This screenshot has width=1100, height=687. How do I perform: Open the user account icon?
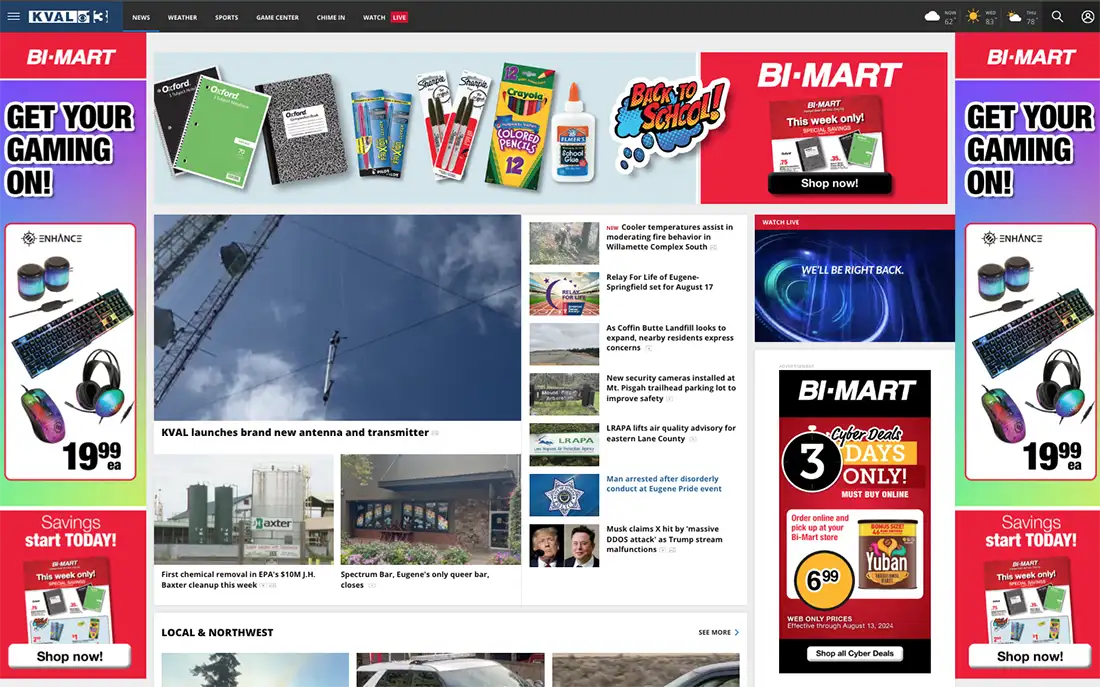tap(1087, 16)
